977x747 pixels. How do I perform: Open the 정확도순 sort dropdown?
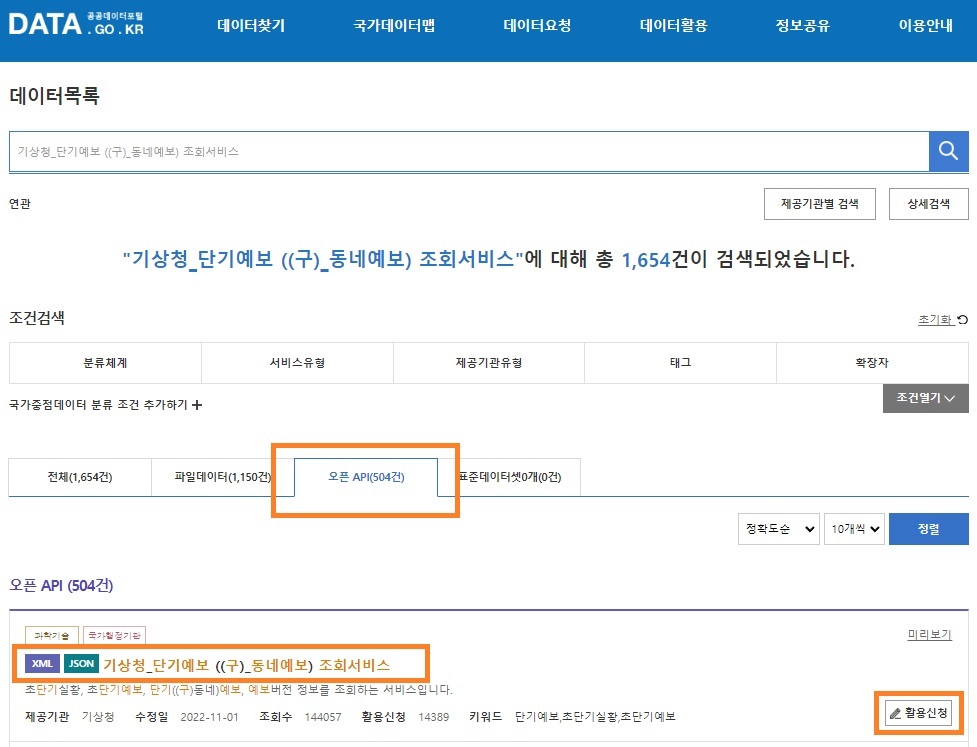click(779, 529)
